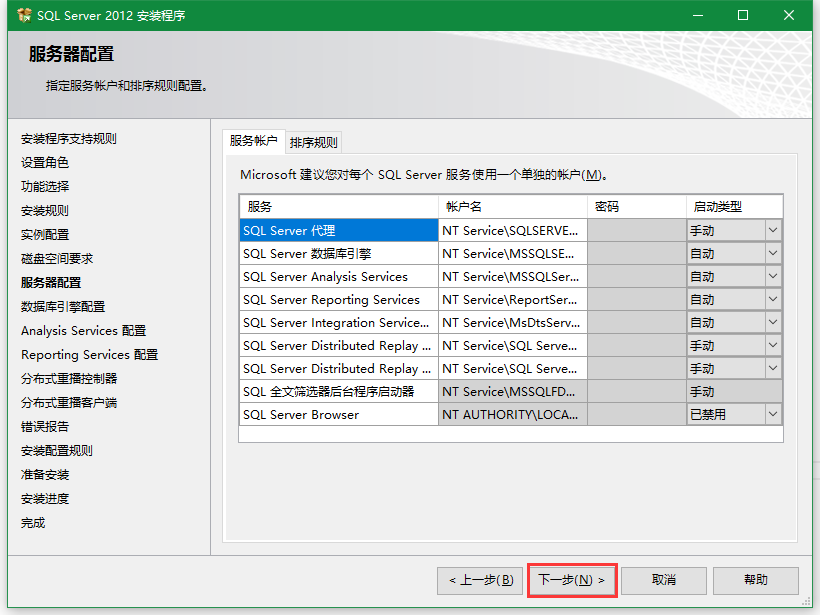Close the SQL Server 2012 setup window
This screenshot has width=820, height=615.
tap(790, 15)
